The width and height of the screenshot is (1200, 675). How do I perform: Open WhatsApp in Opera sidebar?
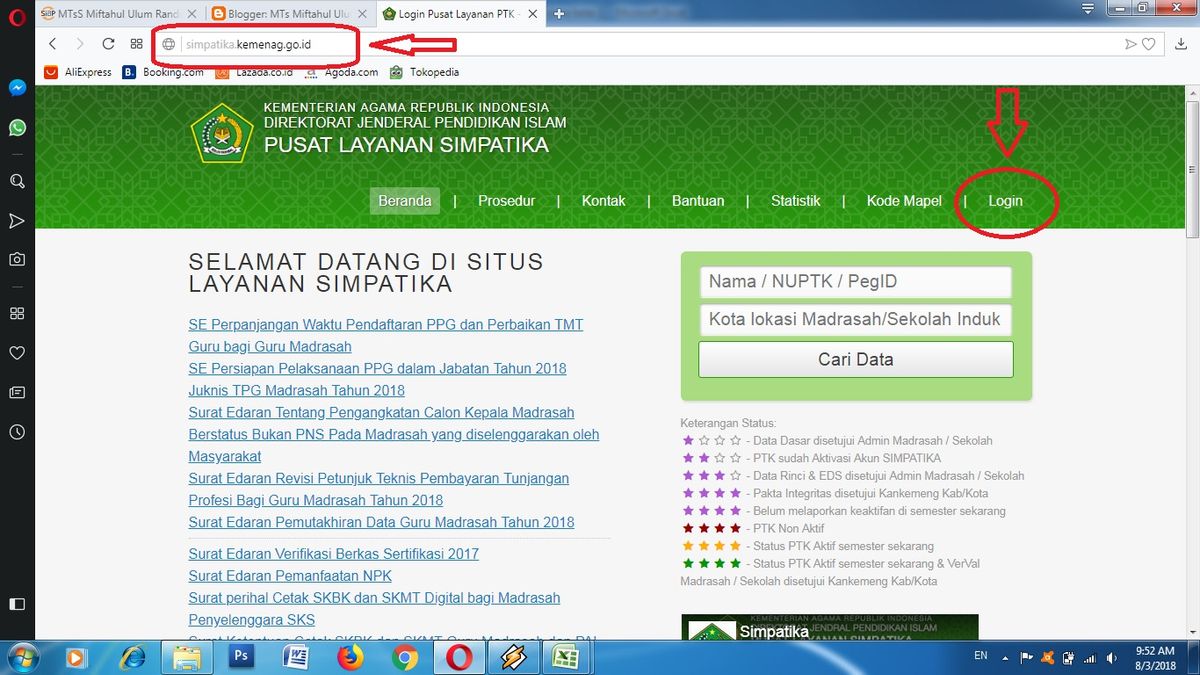pyautogui.click(x=17, y=128)
